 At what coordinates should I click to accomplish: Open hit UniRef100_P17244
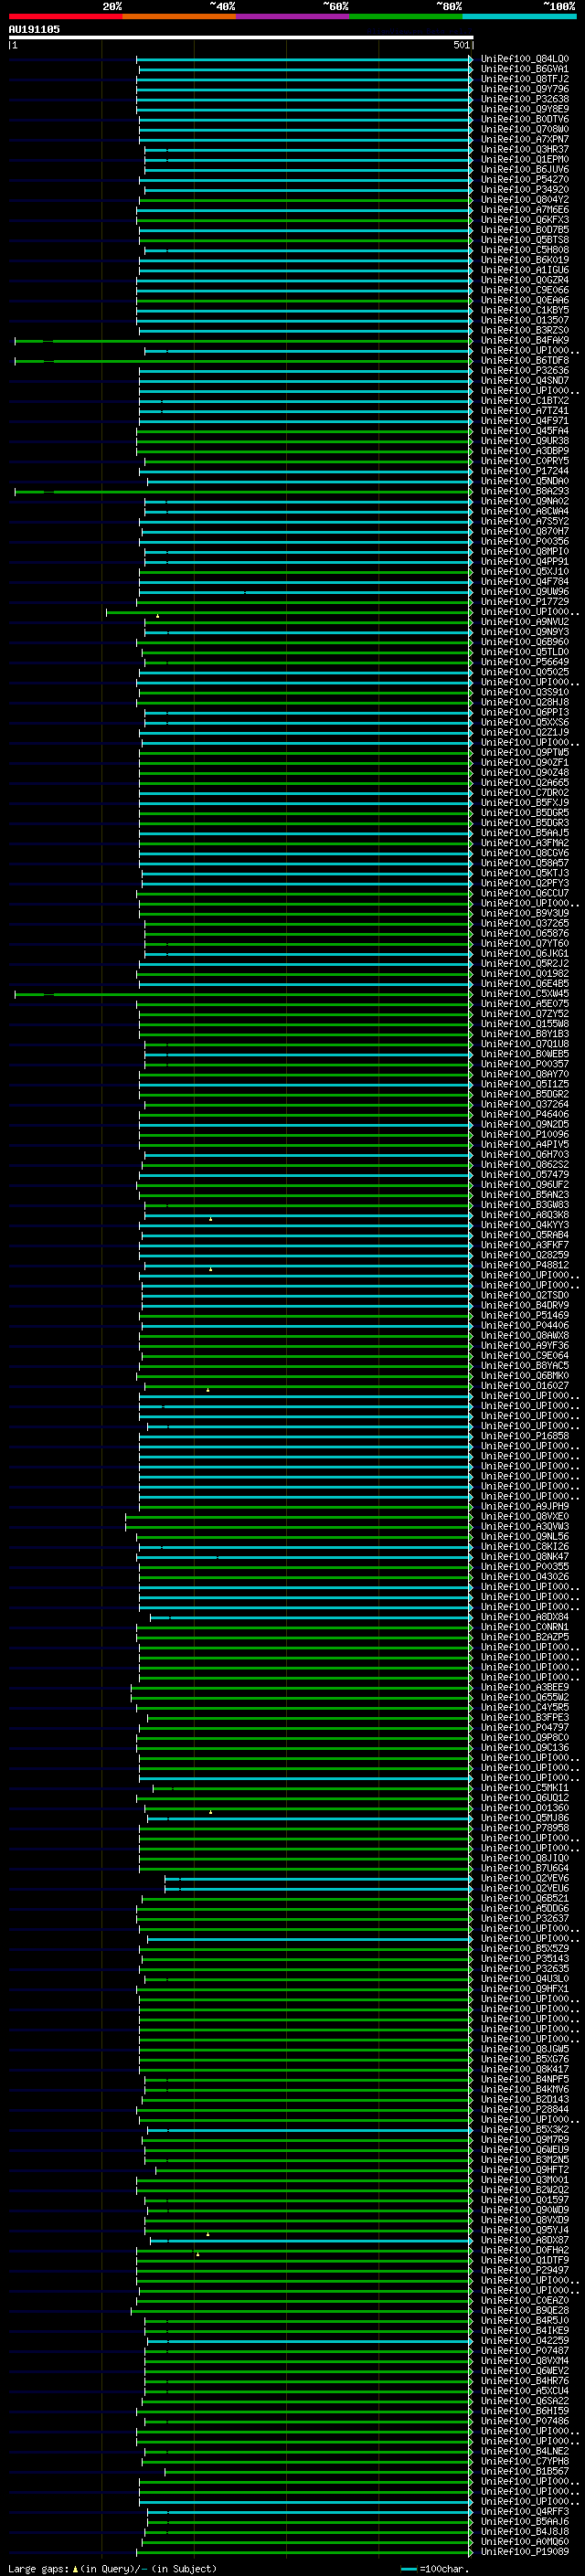coord(525,471)
